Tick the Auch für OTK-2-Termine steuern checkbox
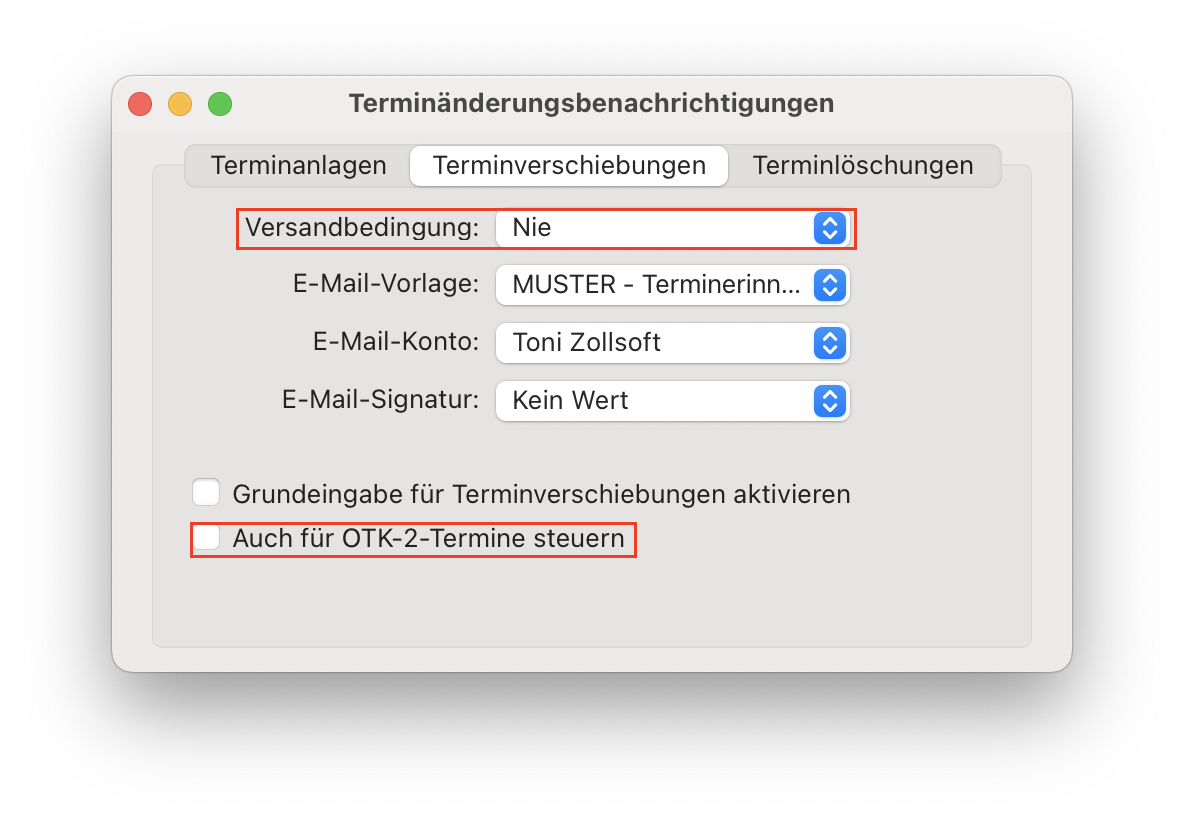The height and width of the screenshot is (820, 1184). (205, 538)
